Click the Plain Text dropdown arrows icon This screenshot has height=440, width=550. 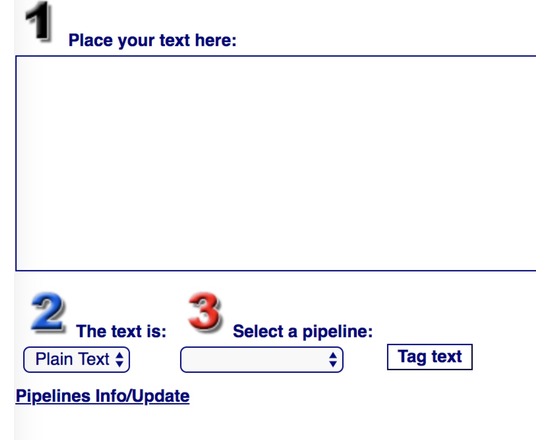coord(120,360)
